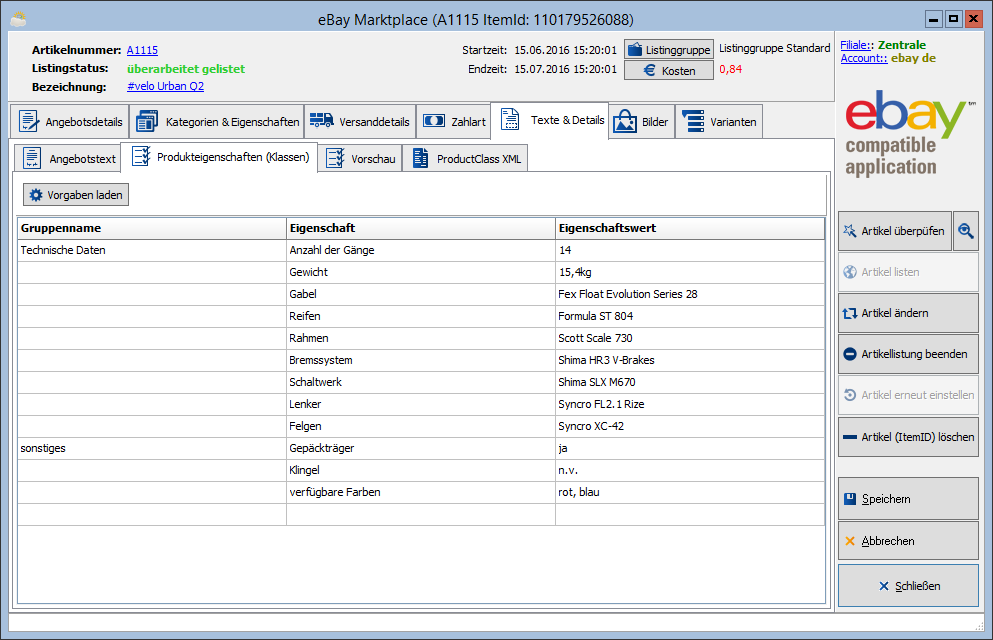Click the app icon in title bar
This screenshot has height=640, width=993.
click(x=18, y=20)
